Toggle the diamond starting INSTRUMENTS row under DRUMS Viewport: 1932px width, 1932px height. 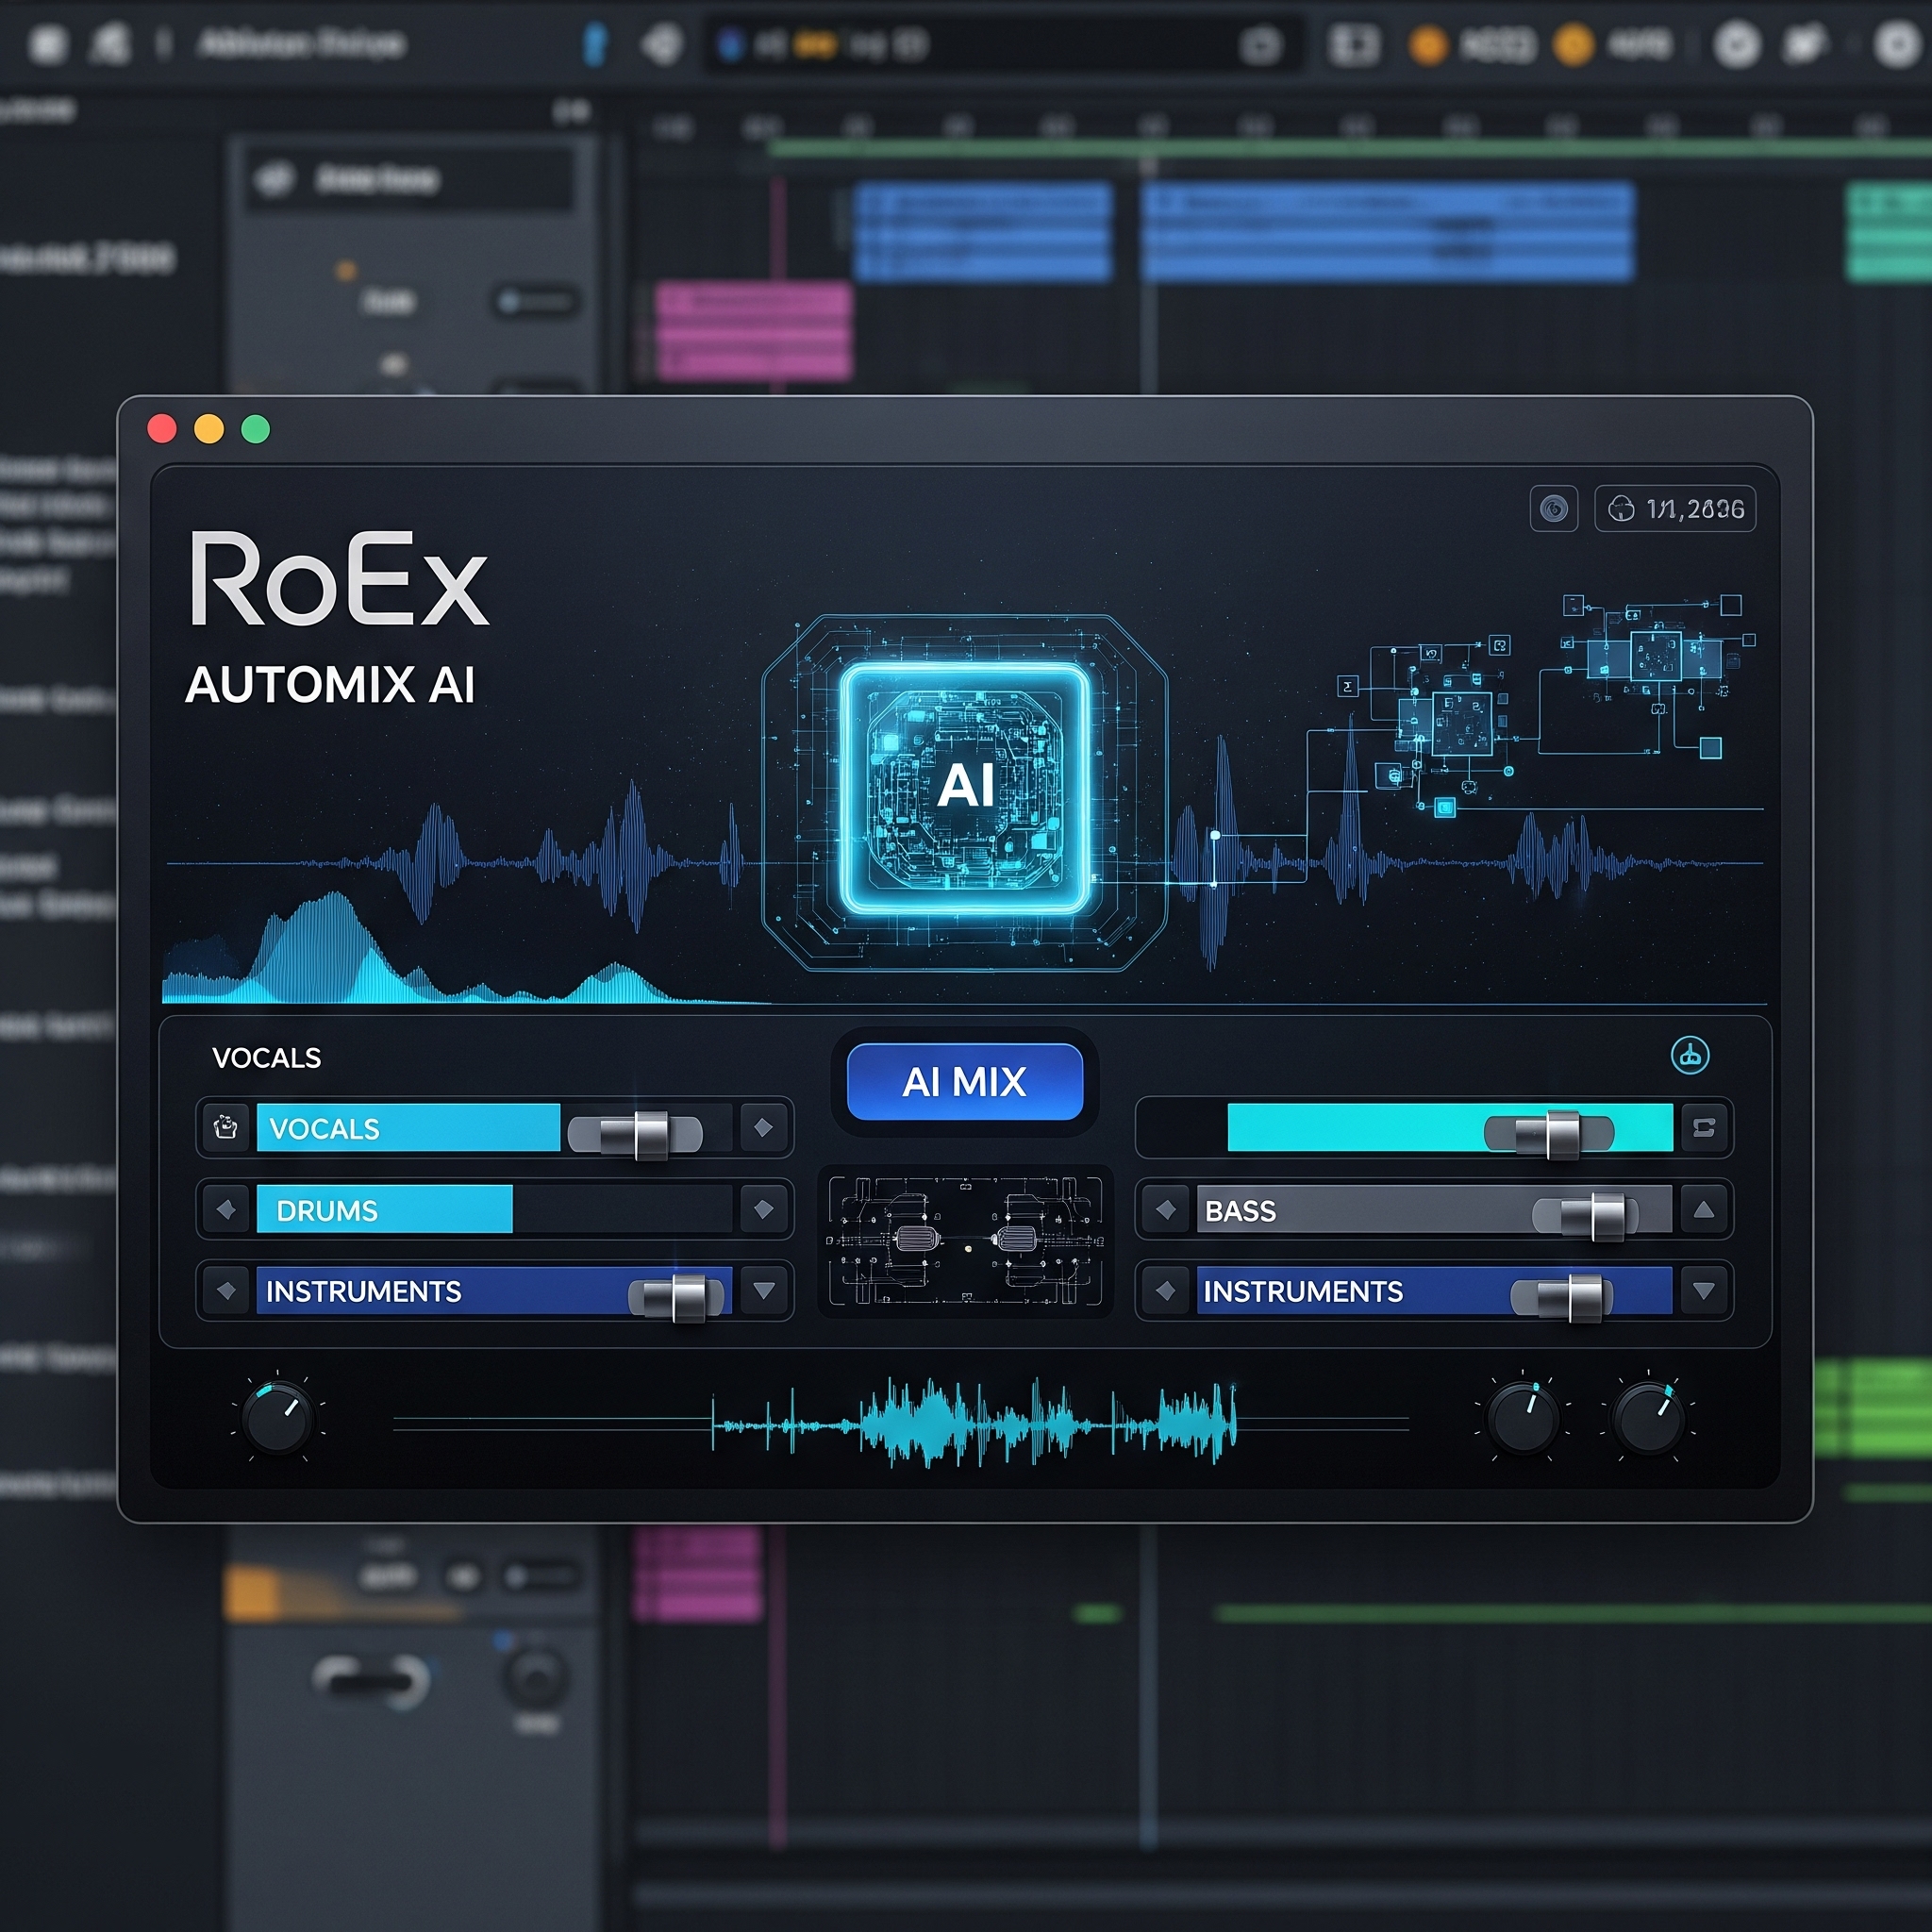[x=226, y=1290]
